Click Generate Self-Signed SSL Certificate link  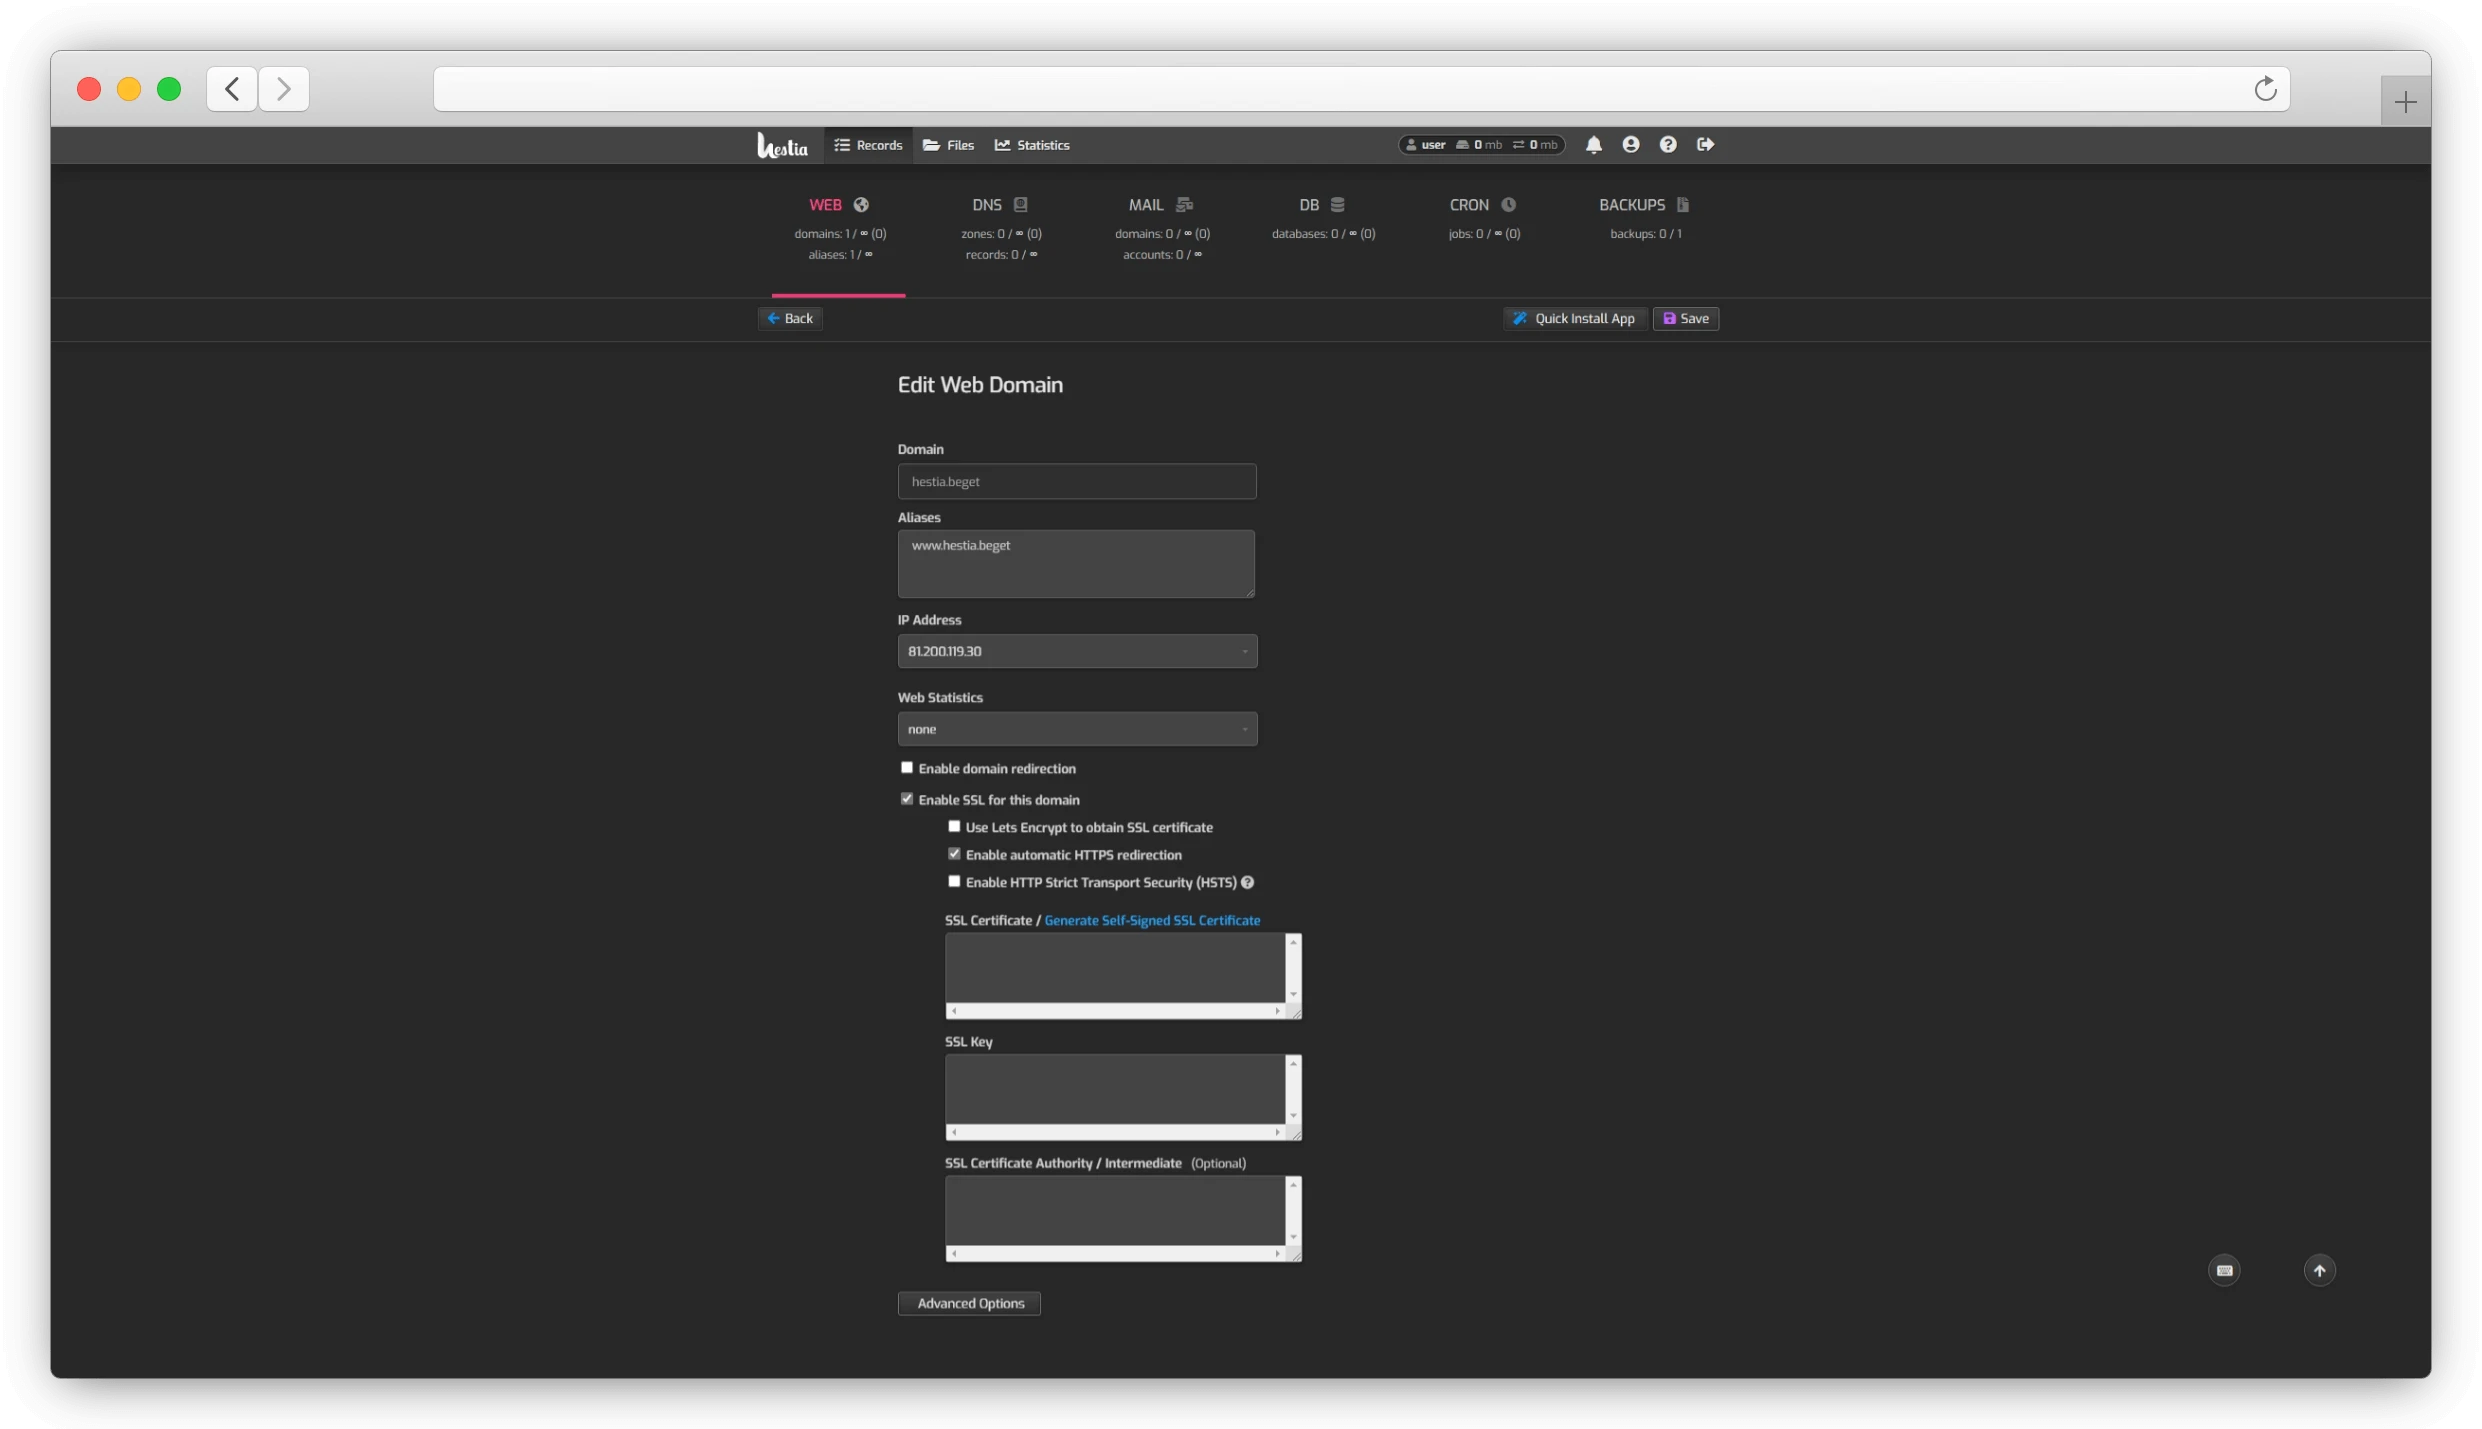[x=1151, y=920]
